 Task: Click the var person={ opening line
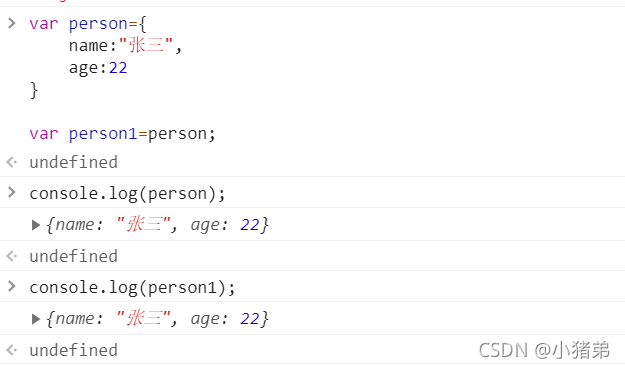click(x=88, y=24)
